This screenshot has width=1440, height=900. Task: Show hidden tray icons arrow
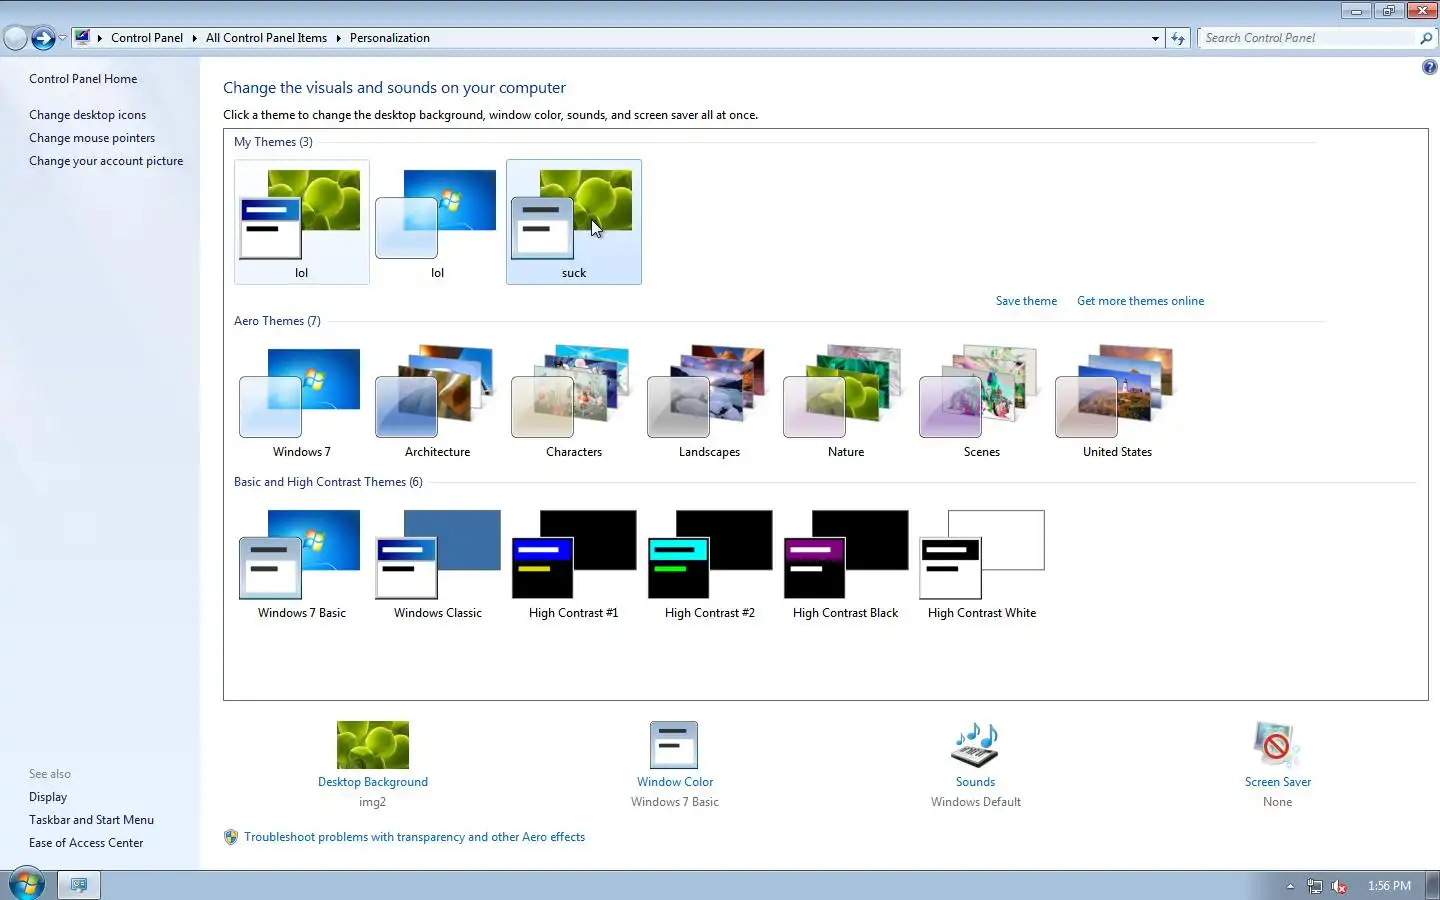click(1290, 886)
